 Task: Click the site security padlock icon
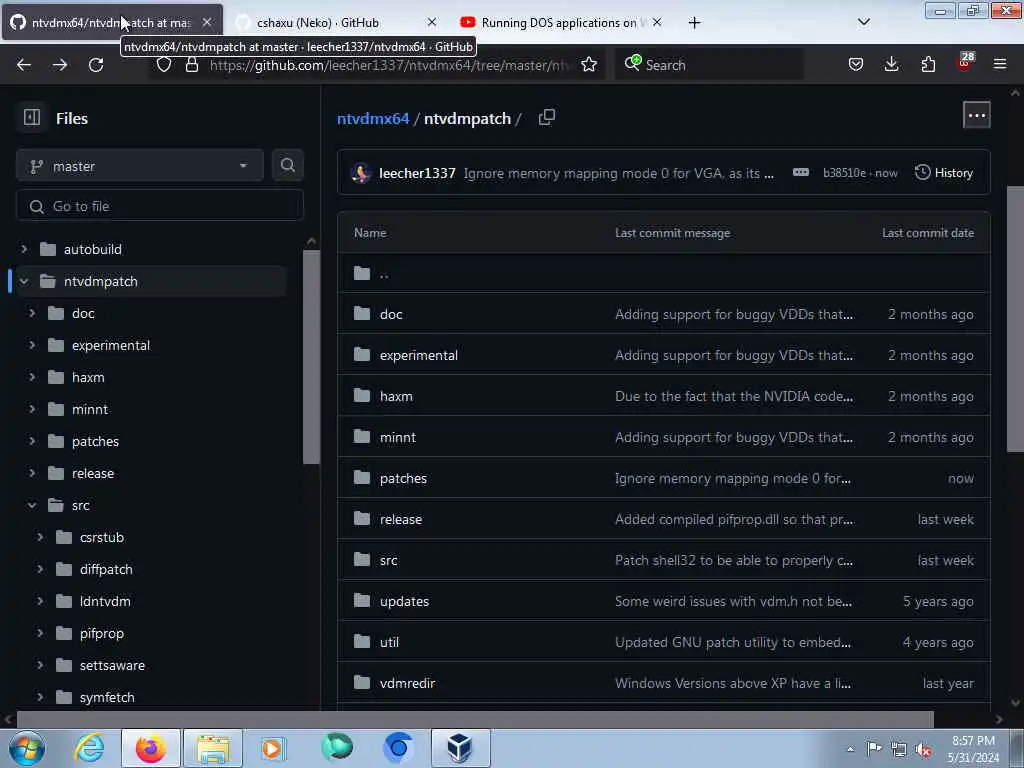pos(191,65)
